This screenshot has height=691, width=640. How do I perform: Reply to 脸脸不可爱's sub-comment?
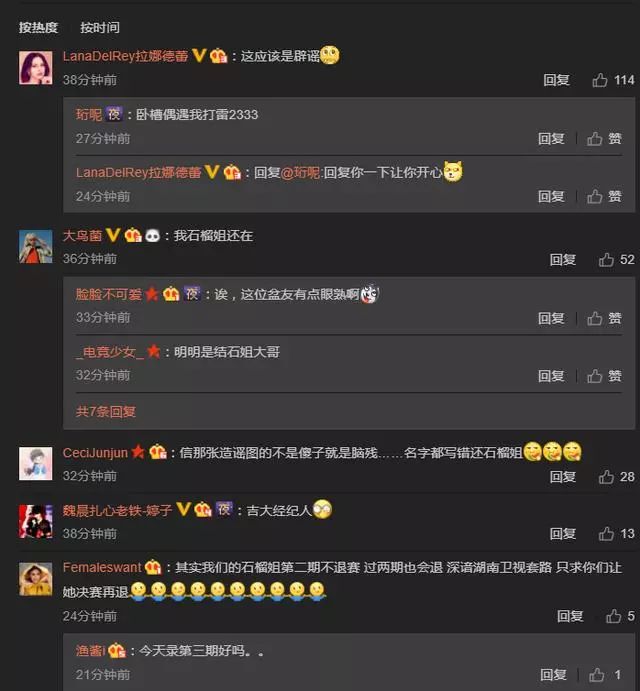[551, 318]
